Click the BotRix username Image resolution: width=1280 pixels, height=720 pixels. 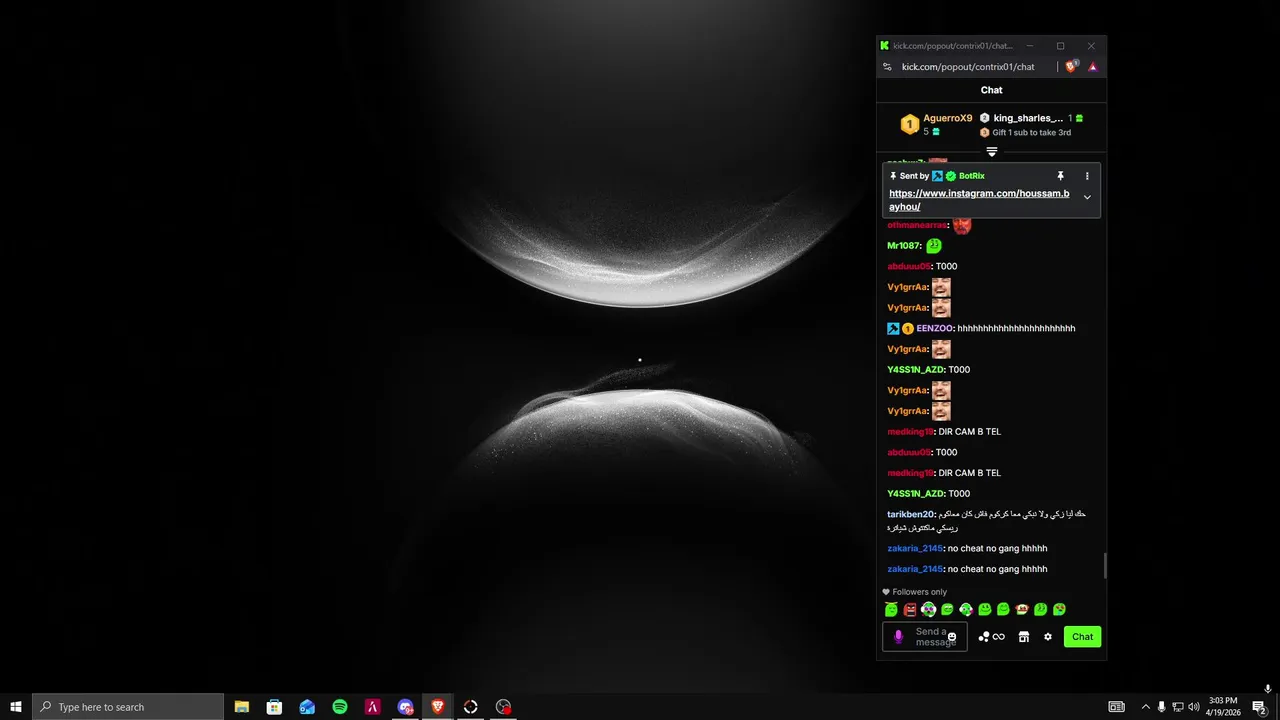pos(971,176)
